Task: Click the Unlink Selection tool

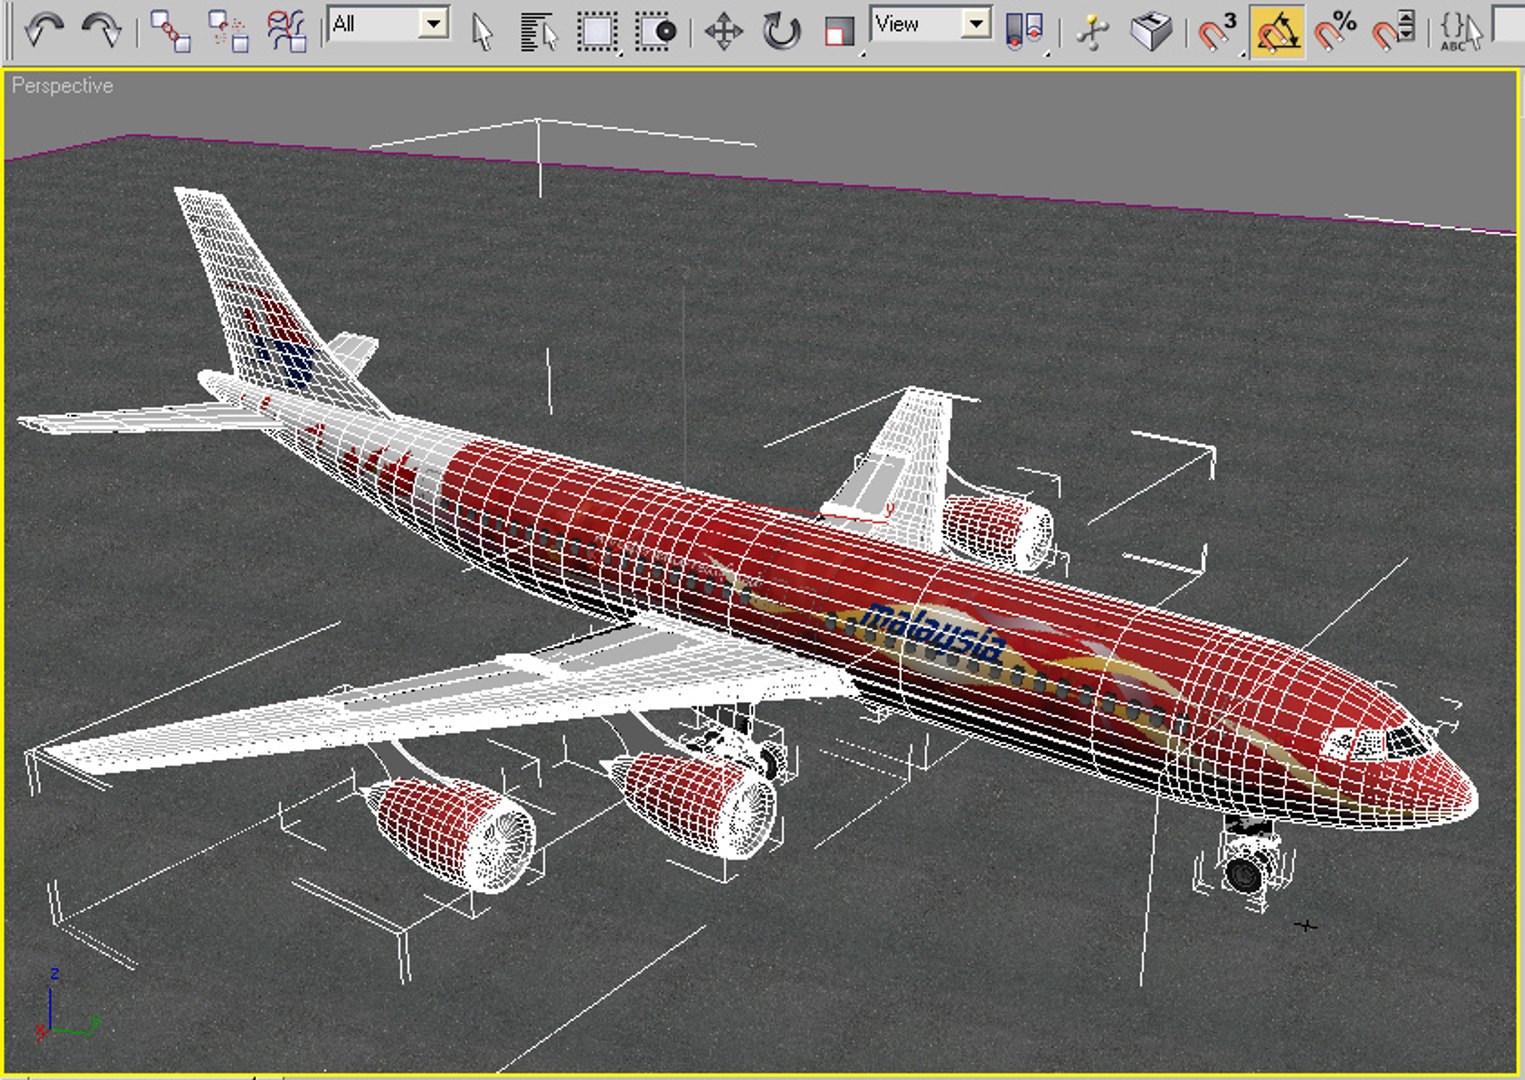Action: pos(228,31)
